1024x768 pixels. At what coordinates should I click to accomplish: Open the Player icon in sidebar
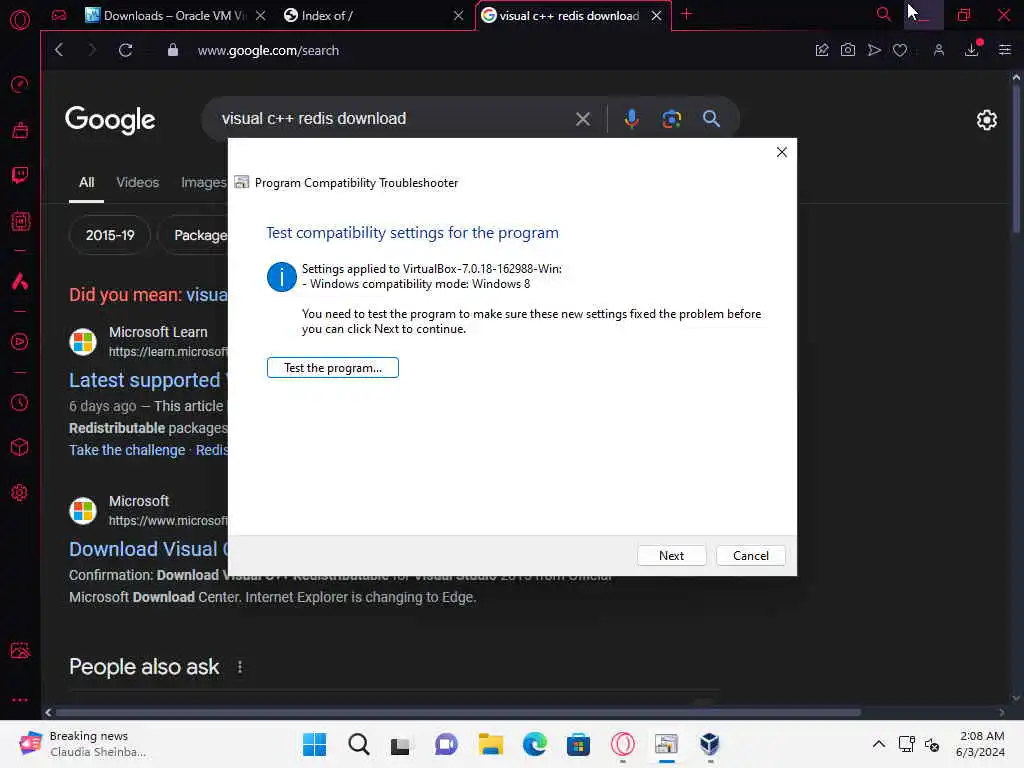[x=20, y=342]
